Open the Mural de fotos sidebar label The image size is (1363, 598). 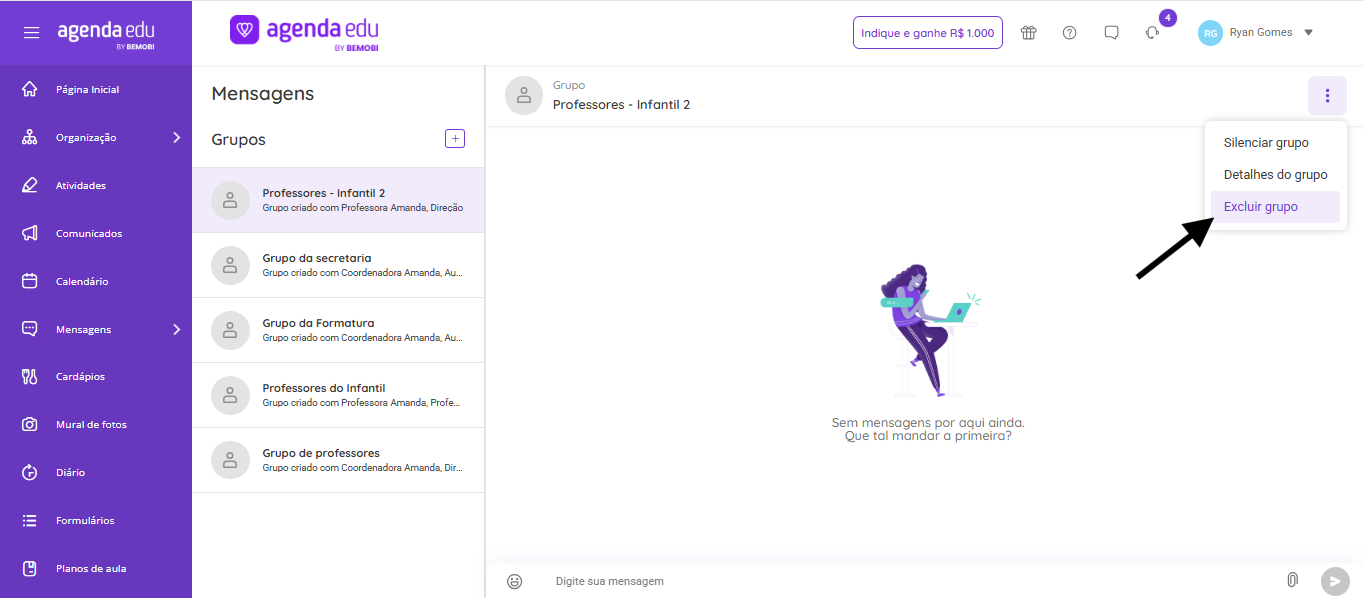91,425
